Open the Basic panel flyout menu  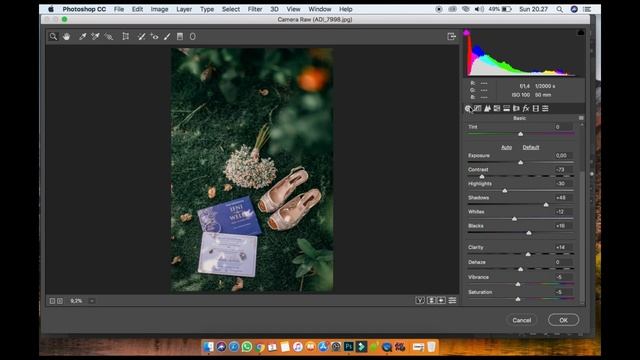(x=581, y=118)
